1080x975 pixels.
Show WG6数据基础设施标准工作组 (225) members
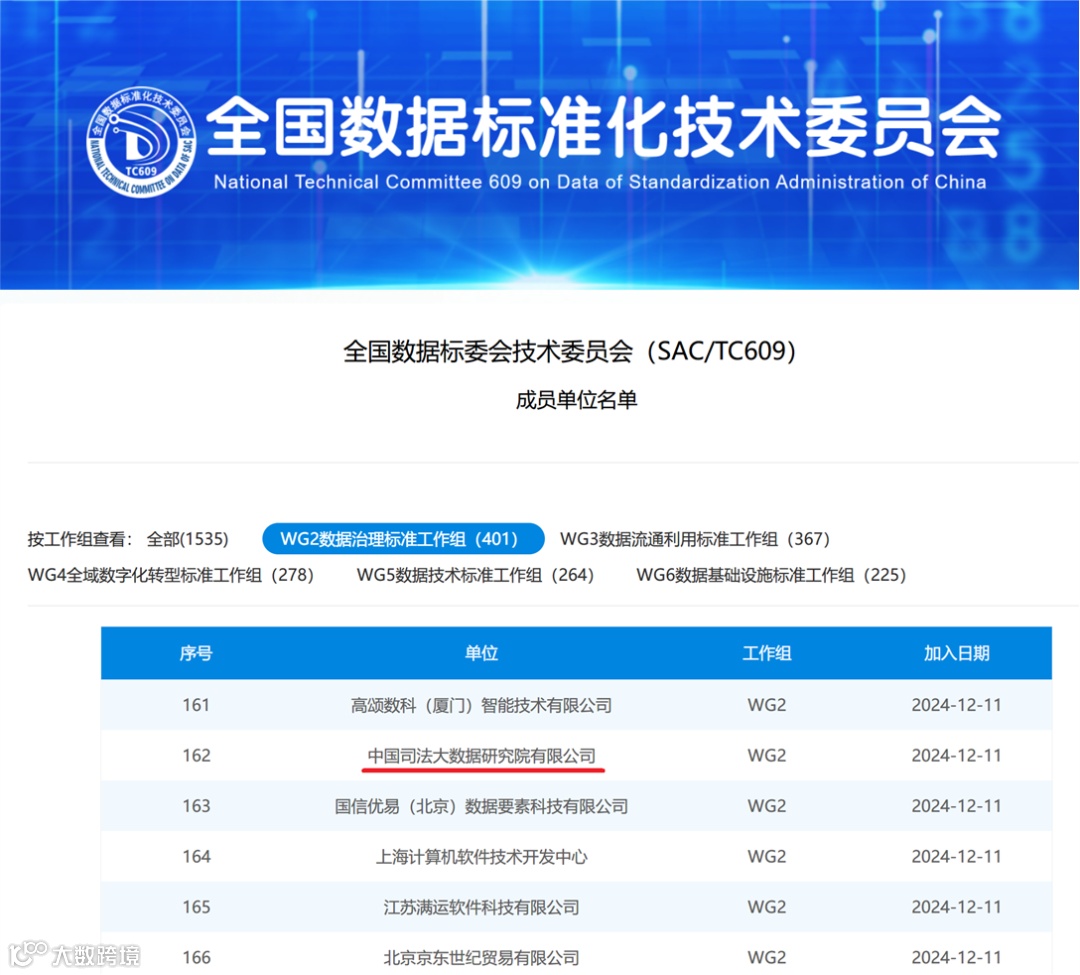tap(771, 575)
